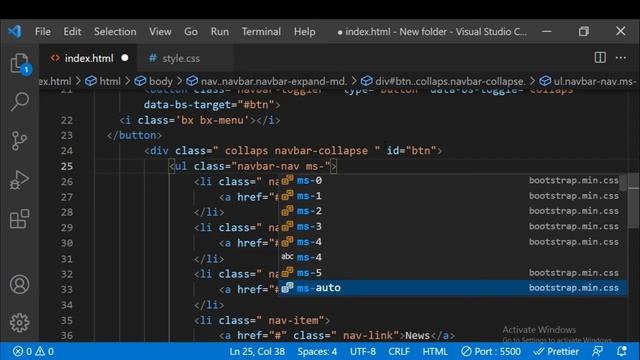This screenshot has height=360, width=640.
Task: Click the unsaved dot on the index.html tab
Action: point(125,58)
